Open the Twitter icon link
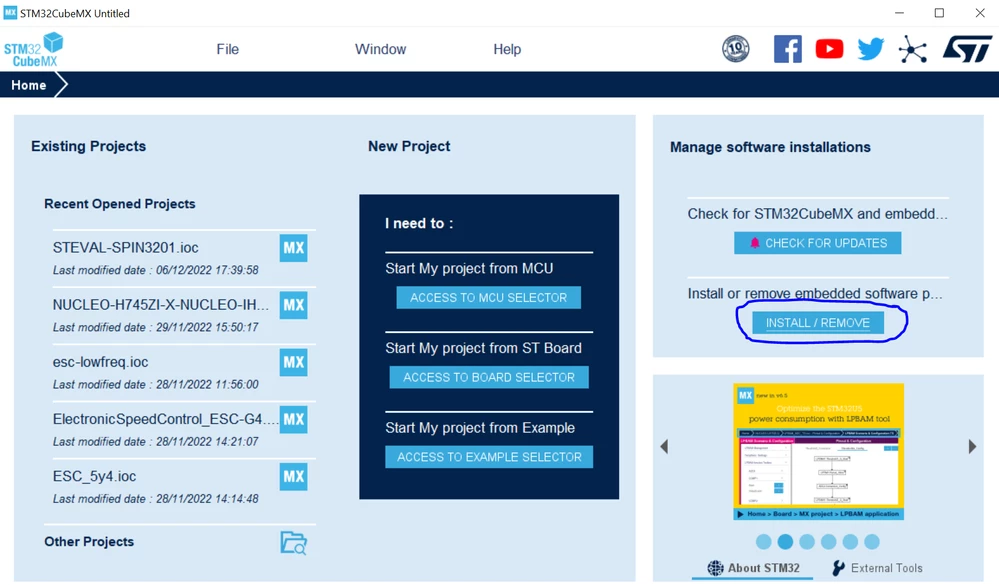999x585 pixels. pos(871,48)
